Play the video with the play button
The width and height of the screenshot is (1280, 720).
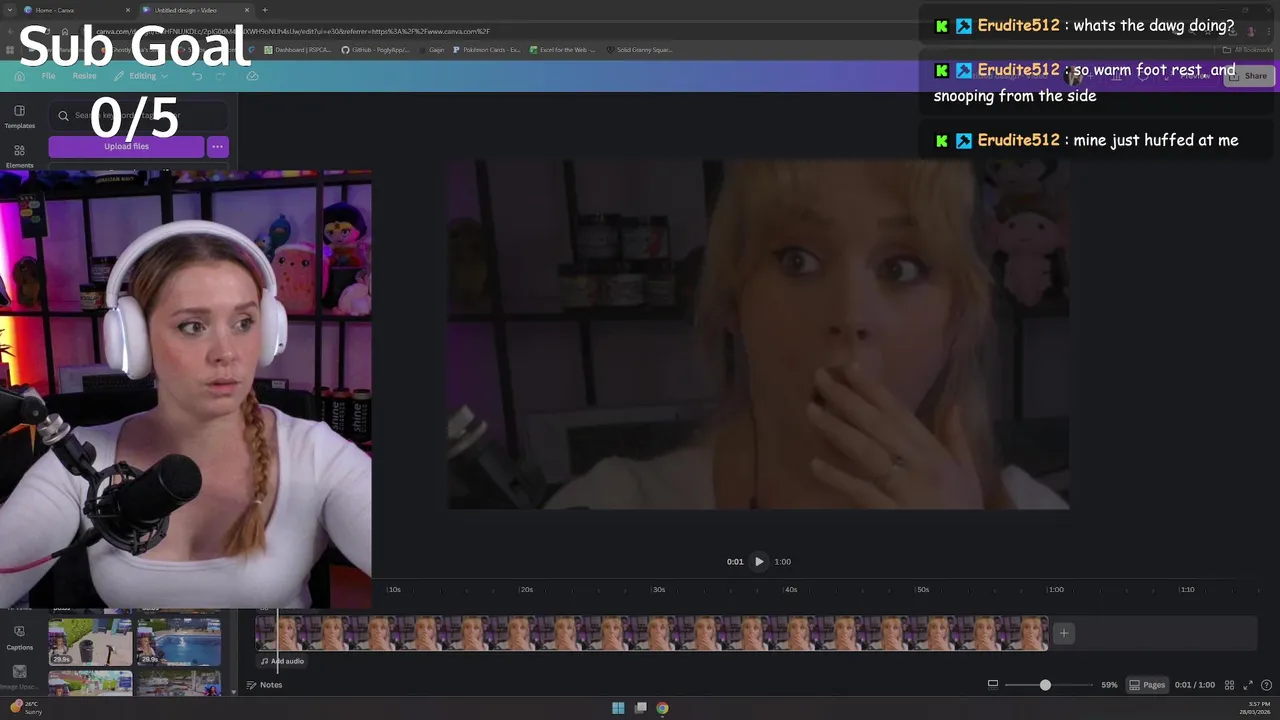(x=759, y=561)
